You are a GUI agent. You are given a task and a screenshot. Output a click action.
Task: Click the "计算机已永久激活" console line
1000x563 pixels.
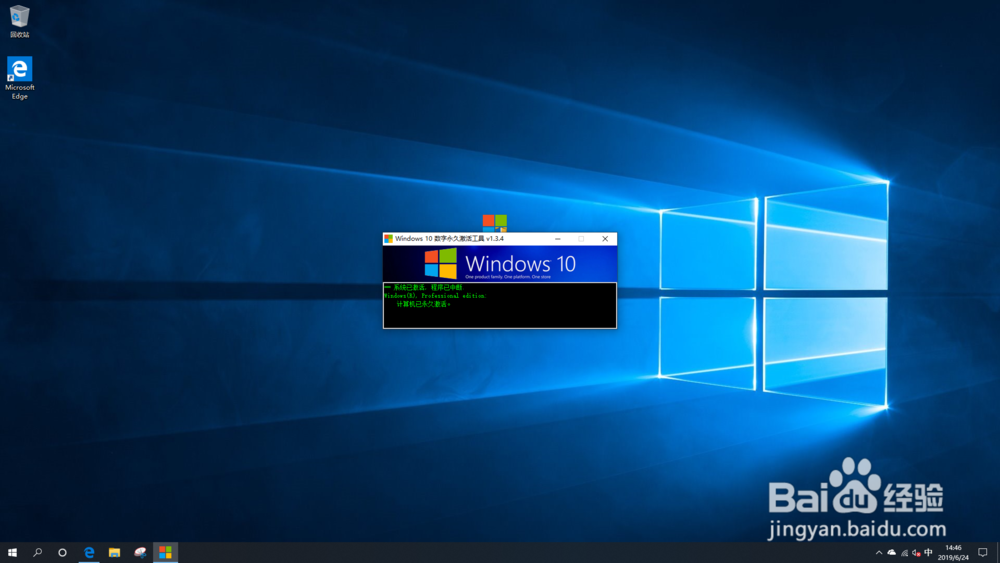[x=423, y=304]
